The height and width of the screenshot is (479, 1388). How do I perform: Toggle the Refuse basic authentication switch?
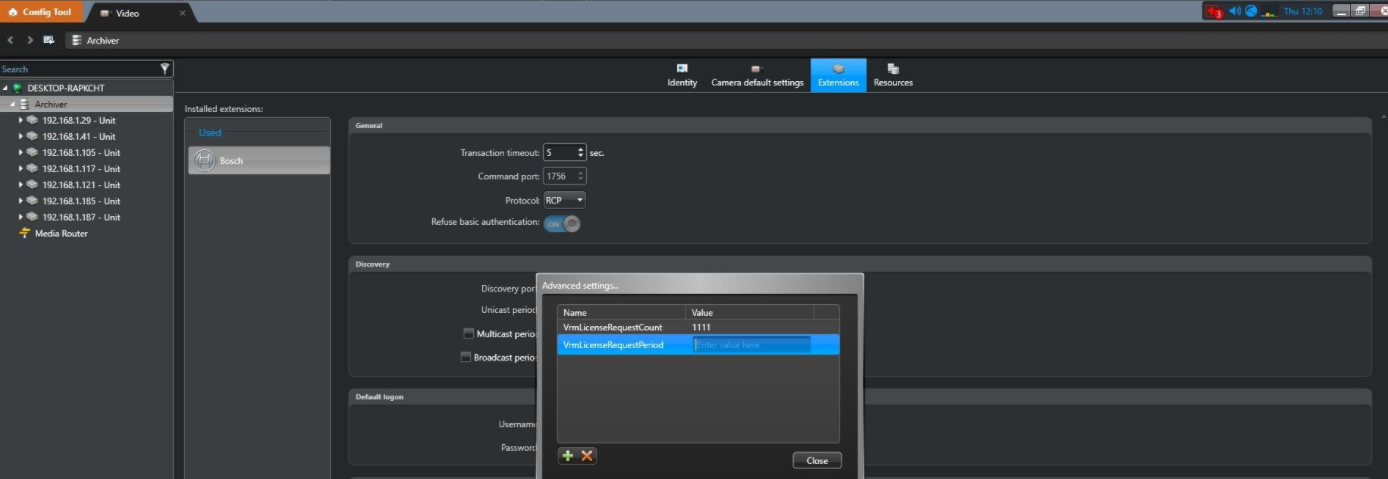pyautogui.click(x=562, y=224)
